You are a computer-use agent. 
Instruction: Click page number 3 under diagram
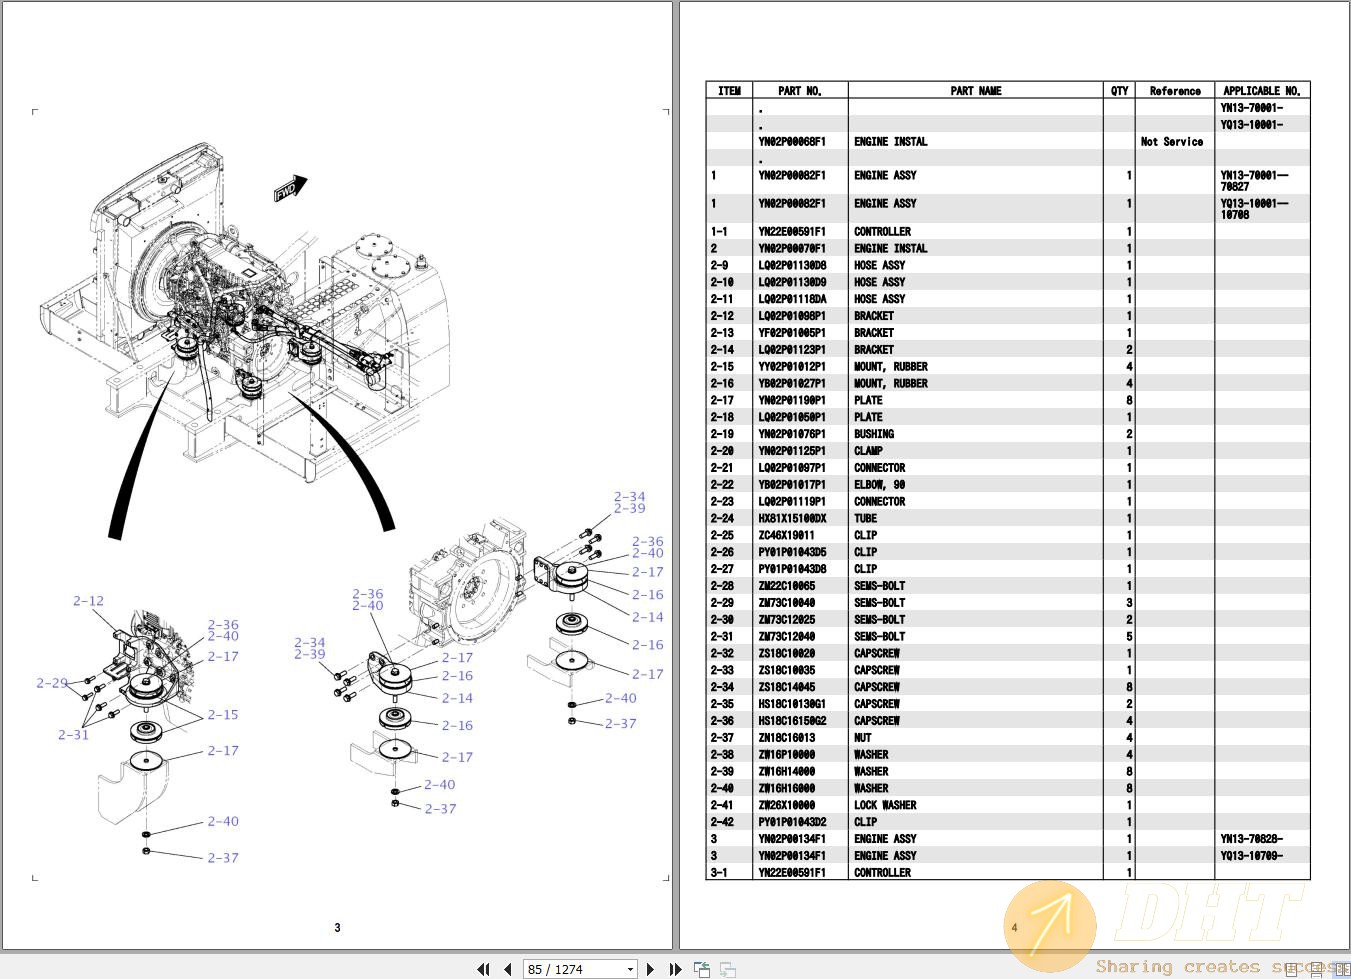[x=337, y=928]
